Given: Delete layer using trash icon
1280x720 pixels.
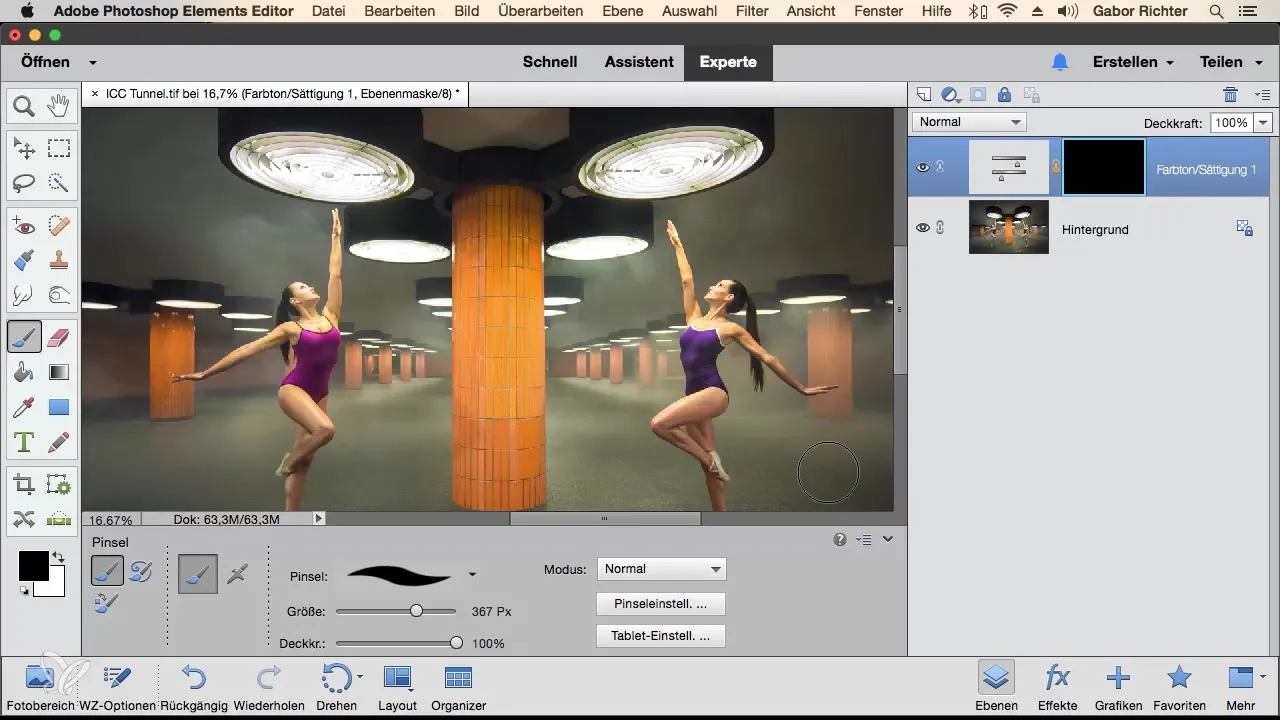Looking at the screenshot, I should pos(1230,95).
